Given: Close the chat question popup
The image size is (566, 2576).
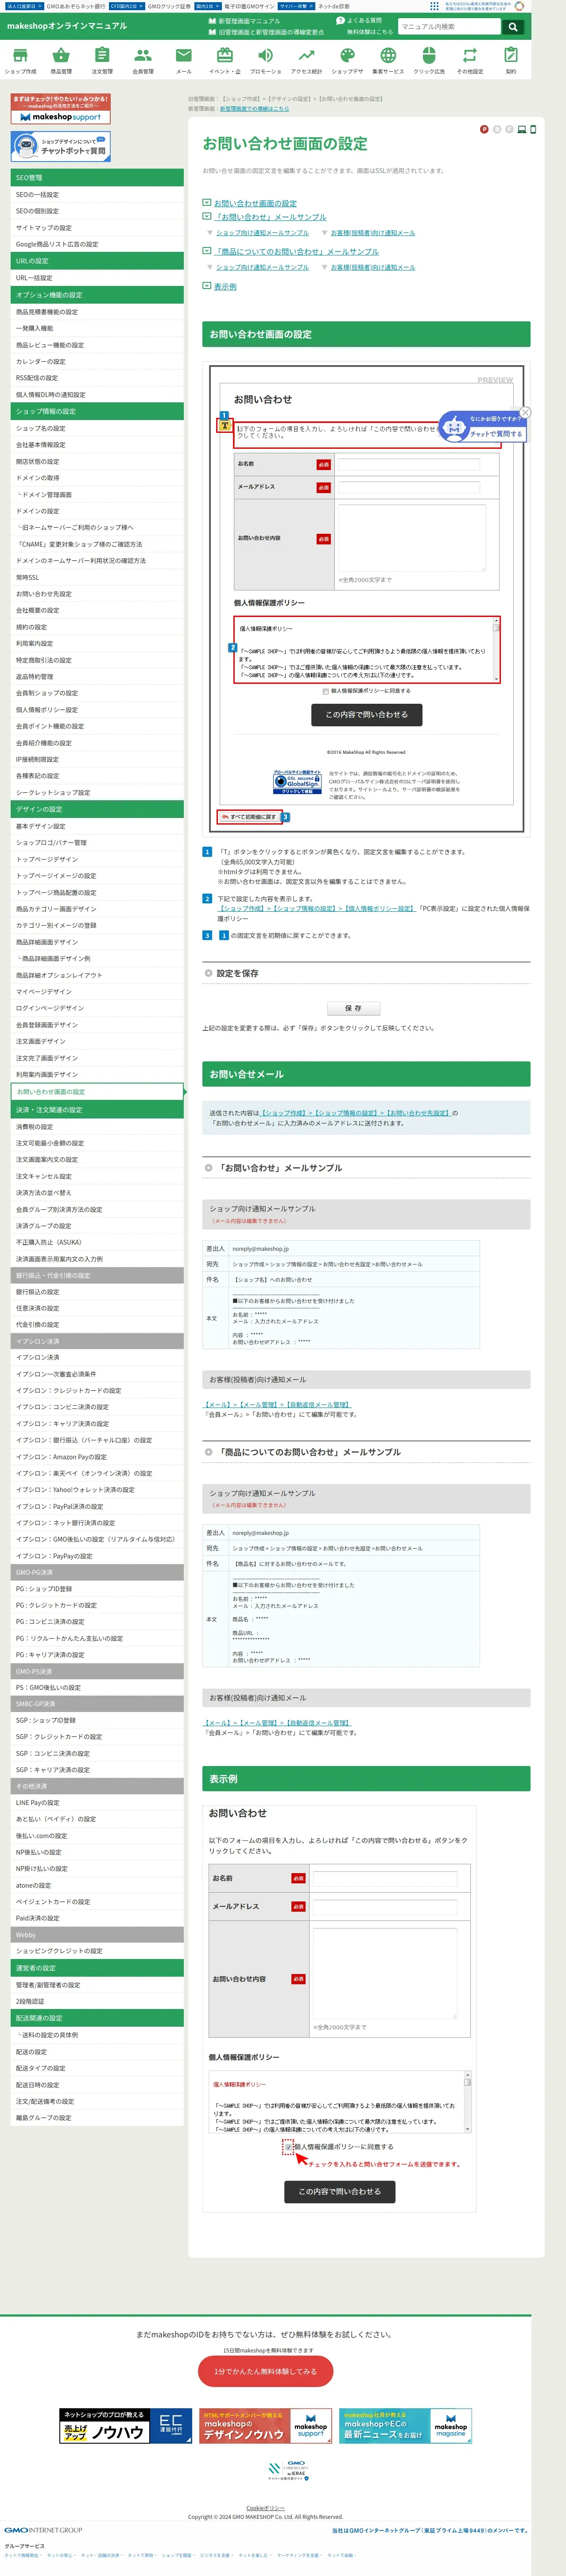Looking at the screenshot, I should pyautogui.click(x=525, y=412).
